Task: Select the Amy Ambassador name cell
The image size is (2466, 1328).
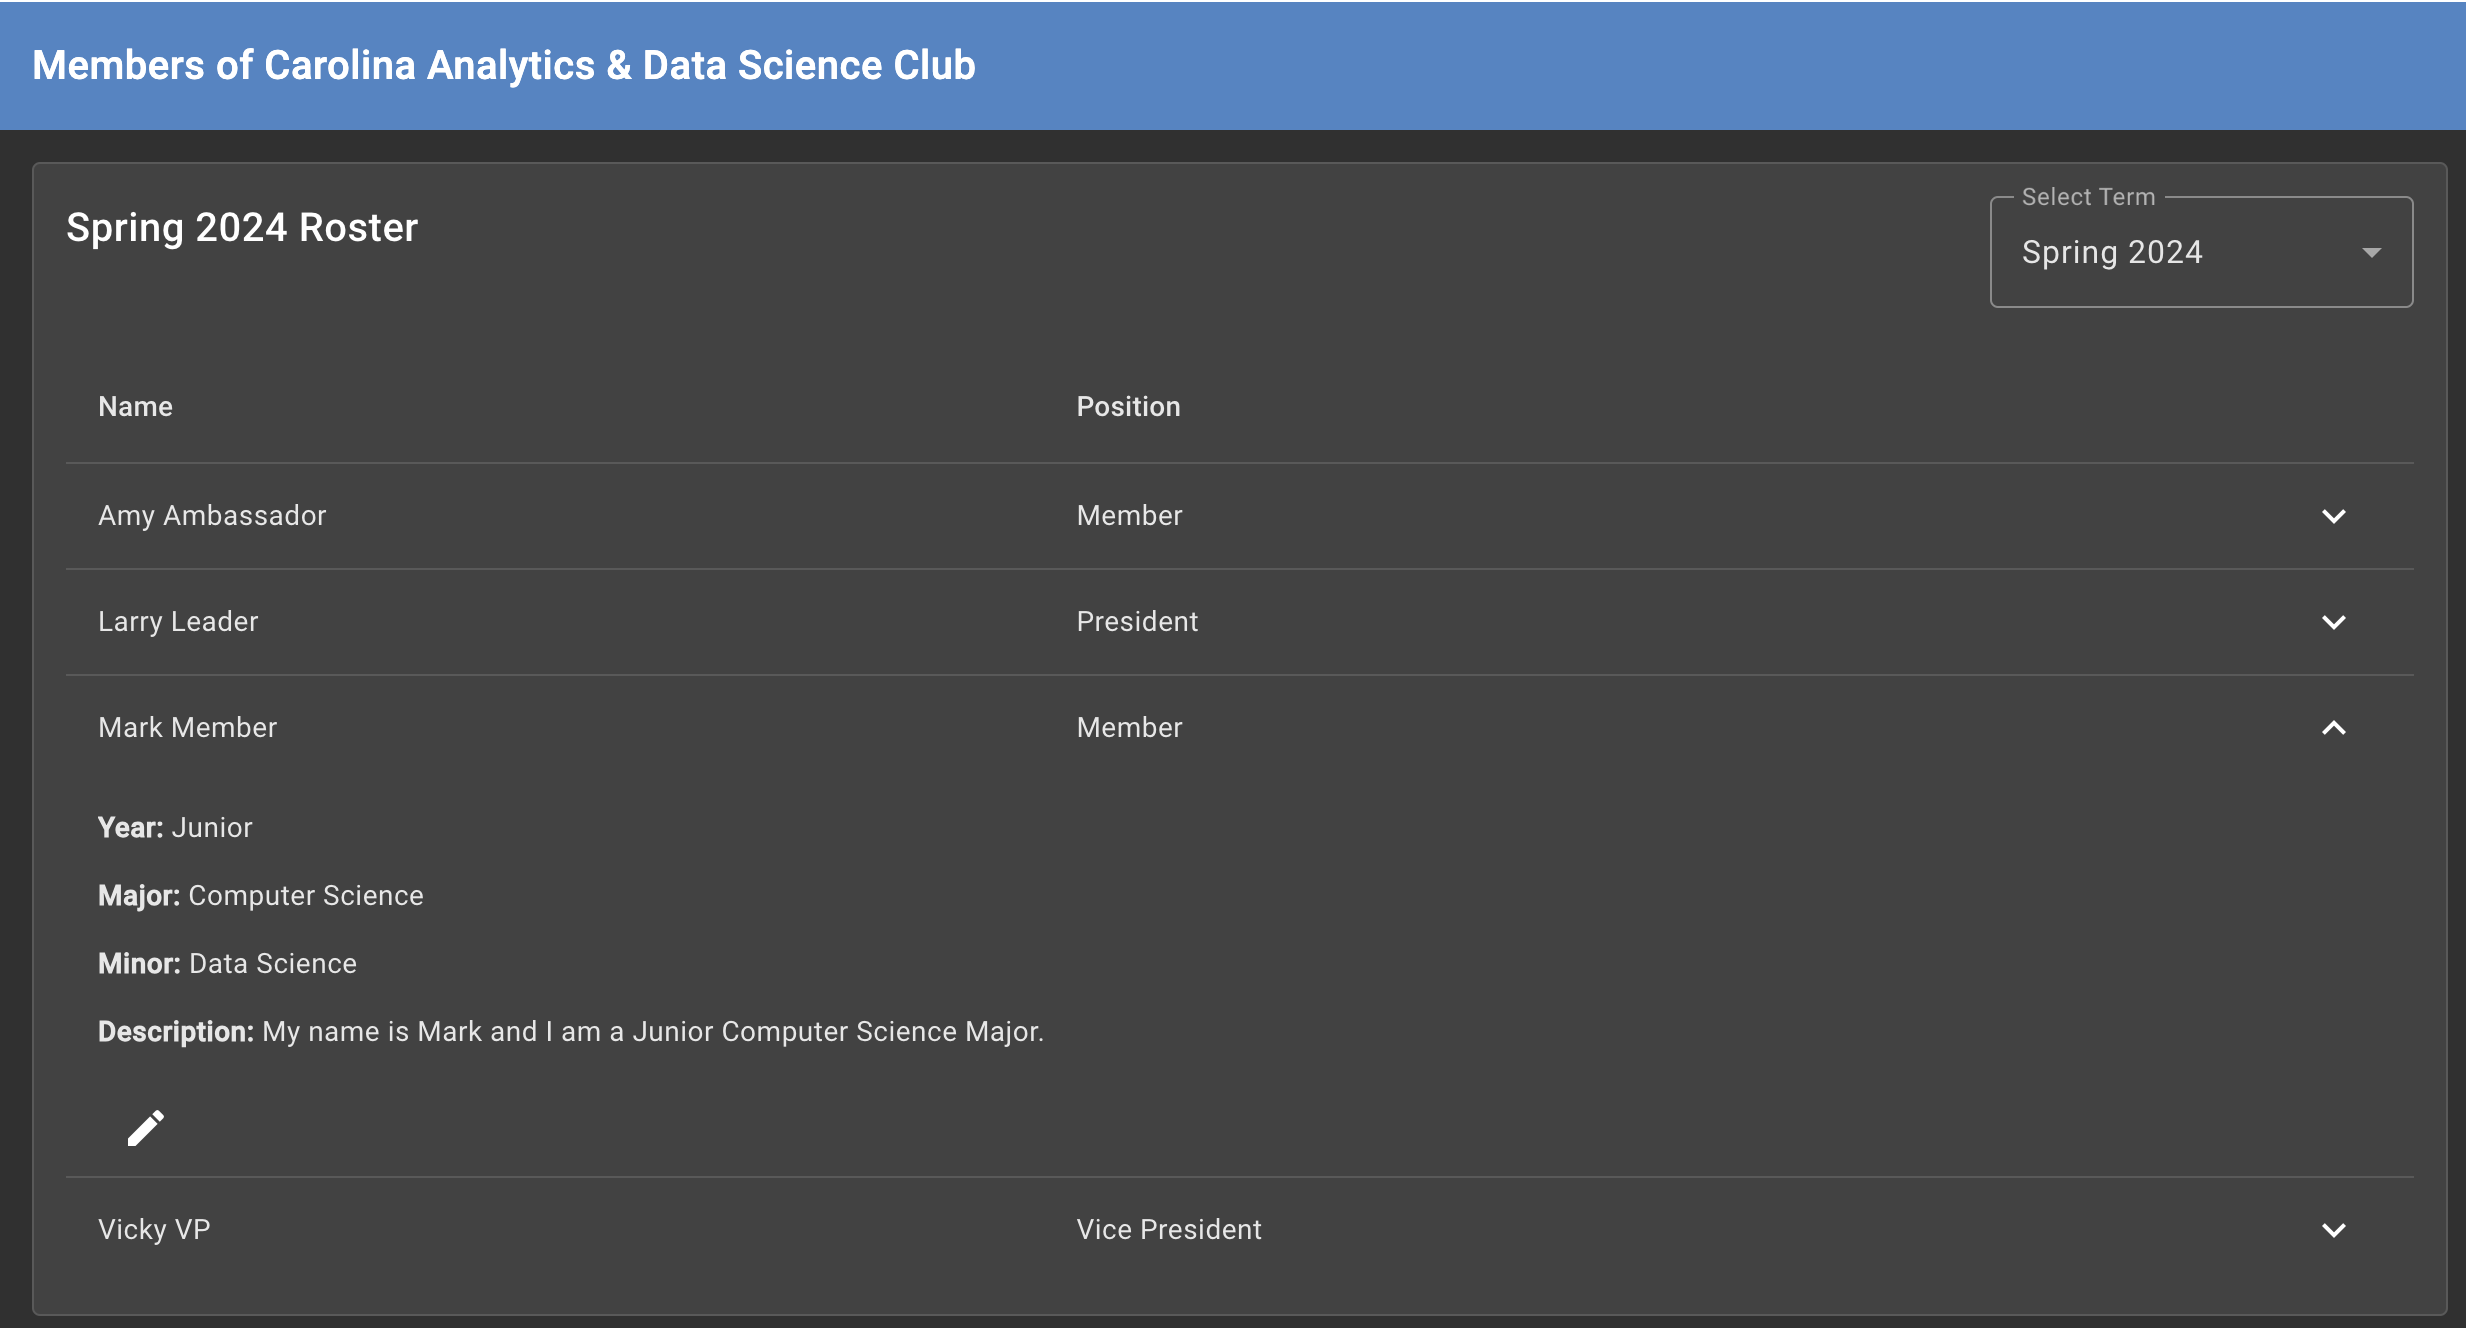Action: (x=212, y=516)
